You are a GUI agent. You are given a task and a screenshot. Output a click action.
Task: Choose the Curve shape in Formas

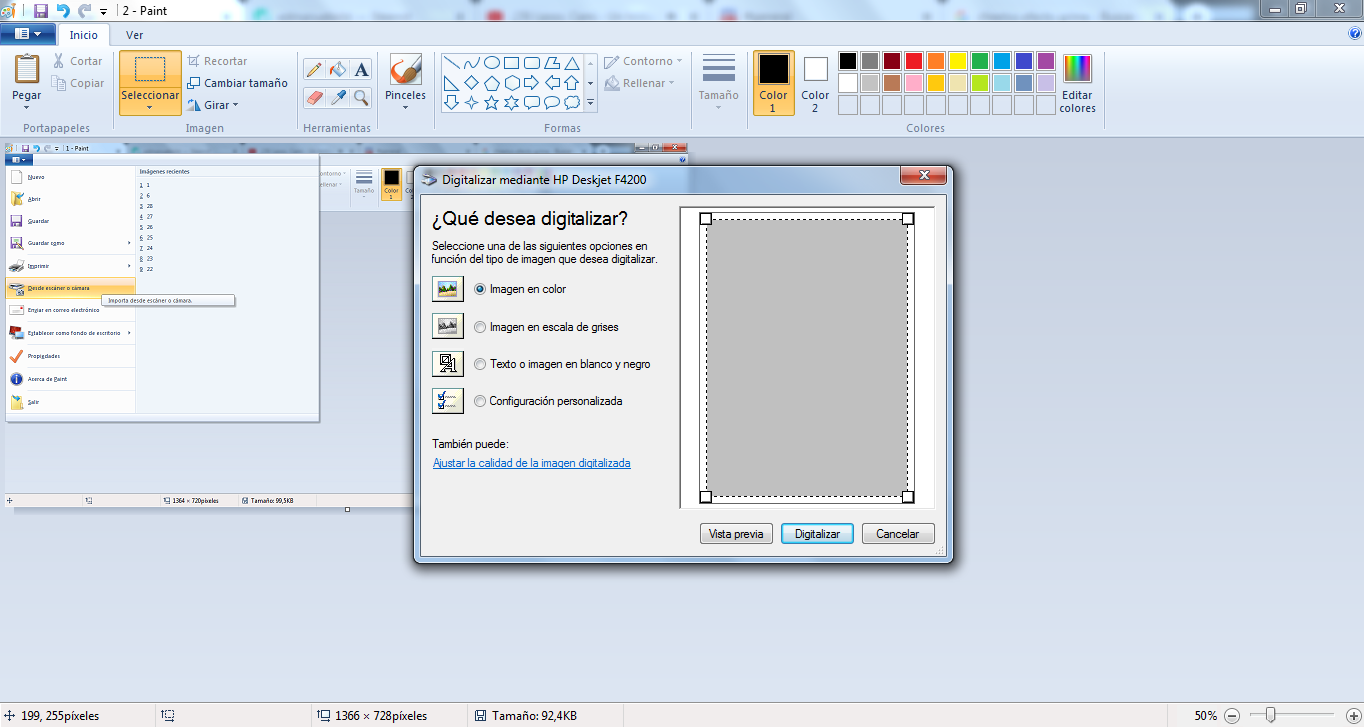[x=471, y=63]
